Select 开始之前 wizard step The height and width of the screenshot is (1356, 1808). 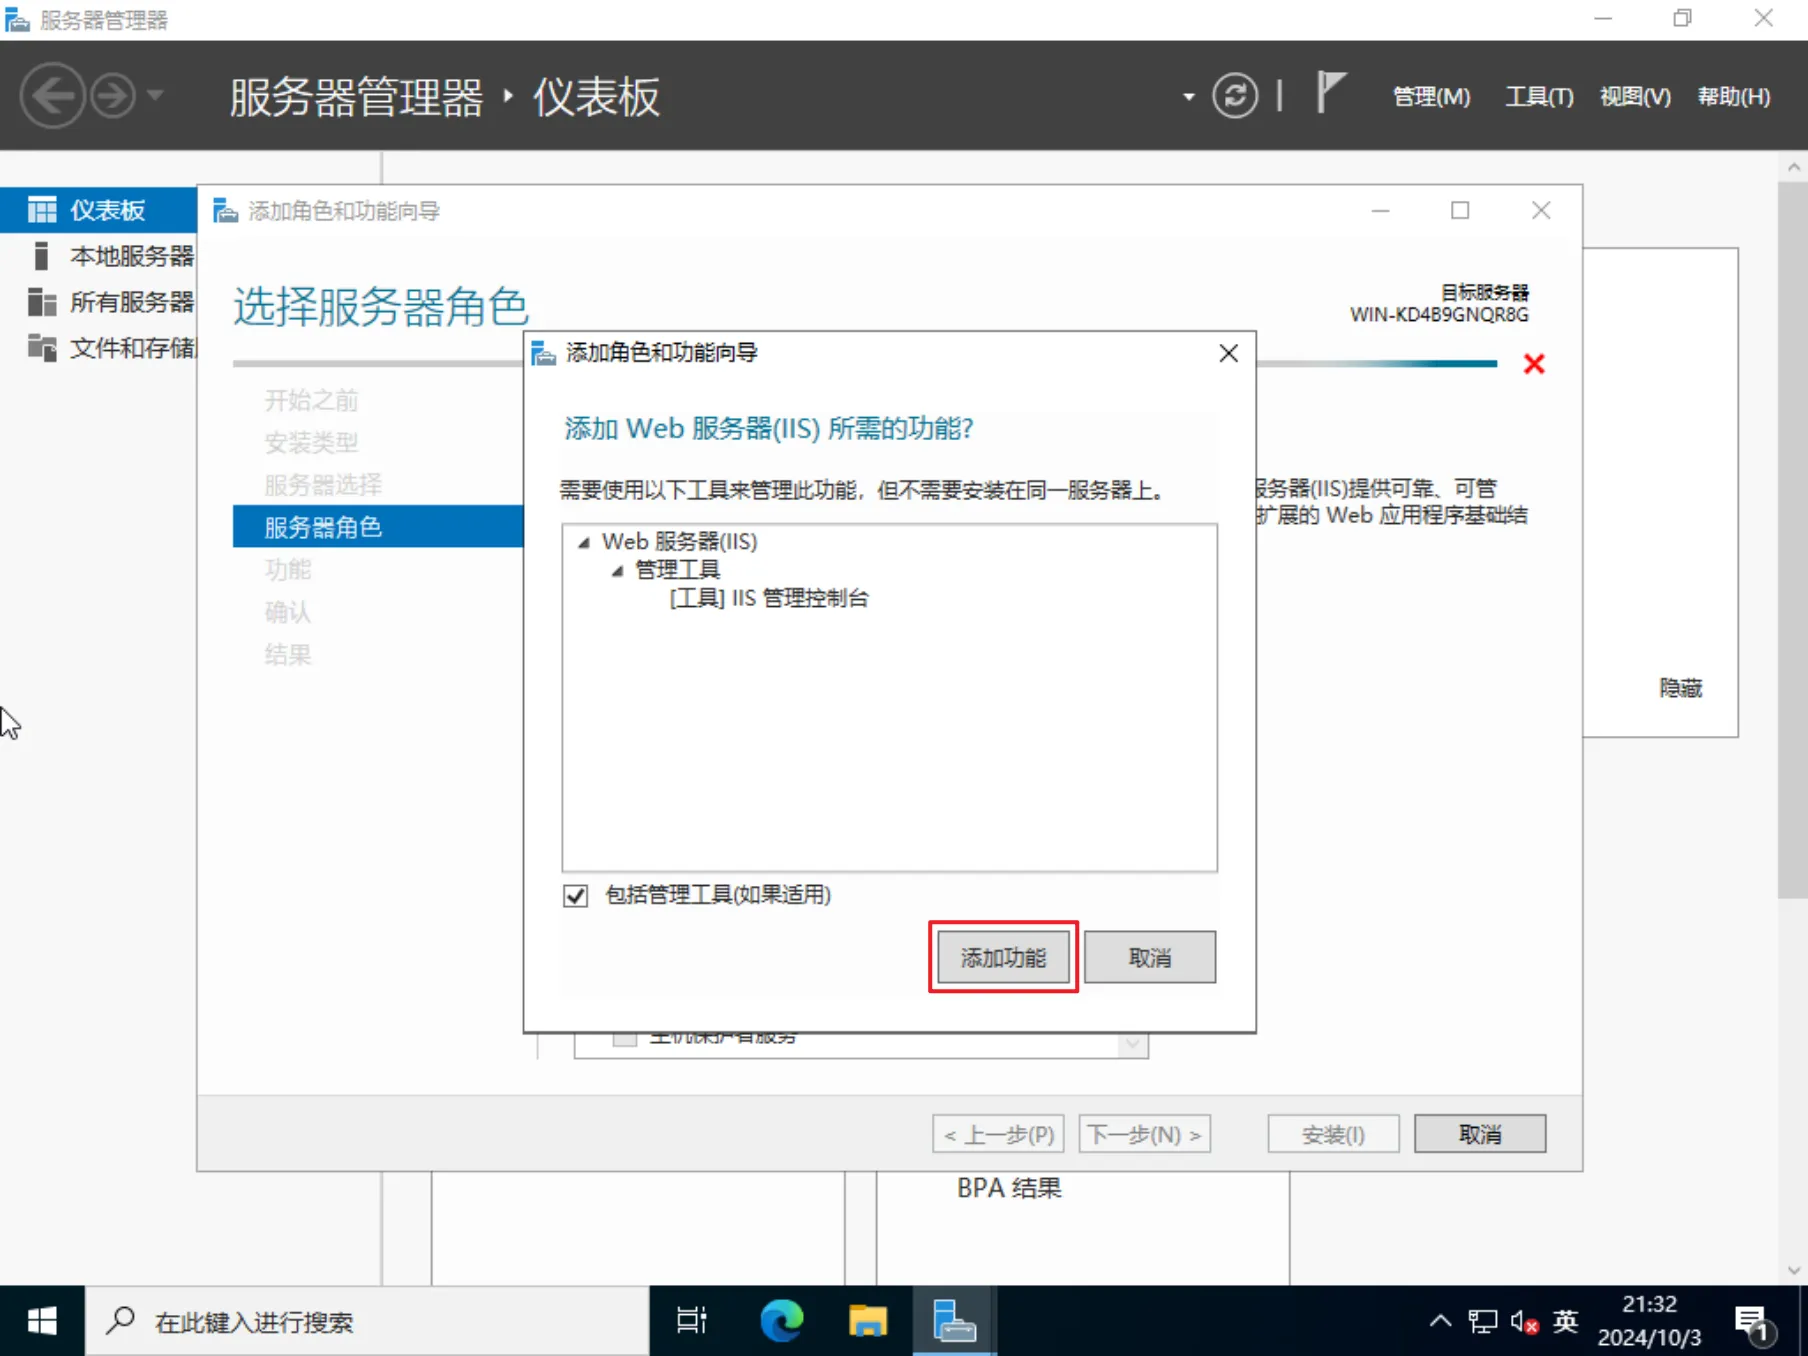[311, 401]
